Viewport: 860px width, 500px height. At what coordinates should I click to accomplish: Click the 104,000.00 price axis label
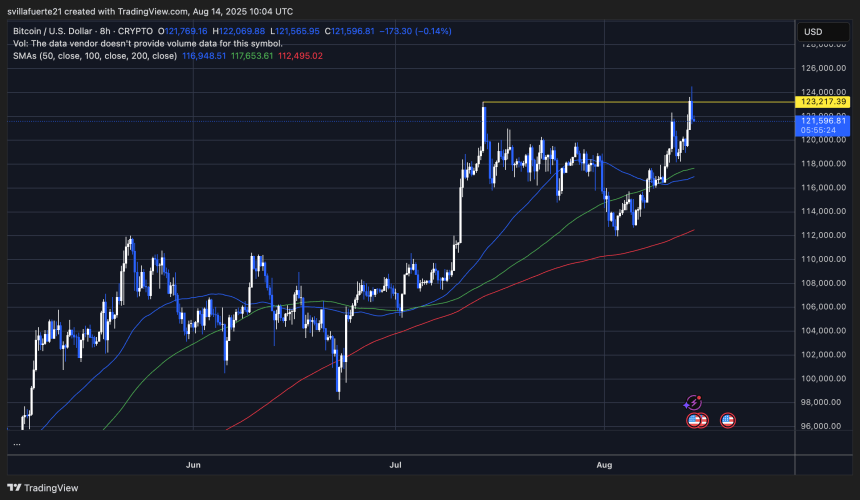pos(823,331)
